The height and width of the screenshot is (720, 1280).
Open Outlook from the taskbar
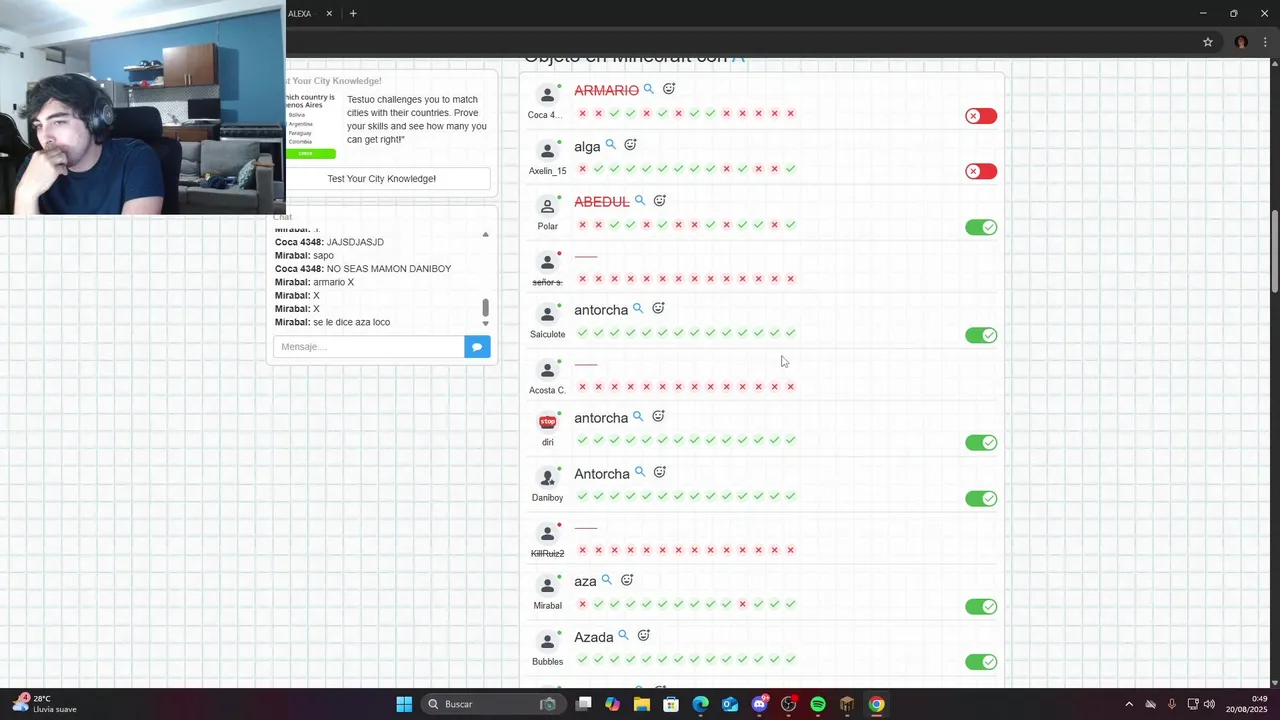coord(730,704)
